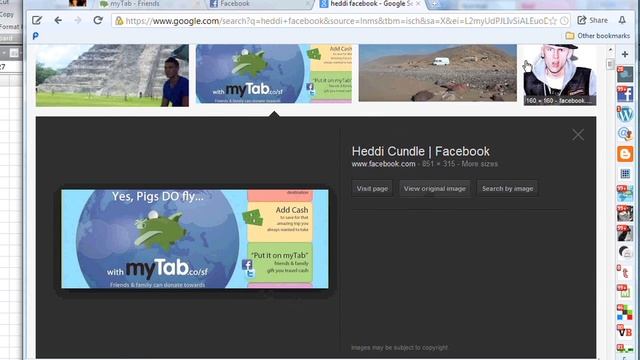Click the page scrollbar up arrow
This screenshot has width=640, height=360.
click(x=610, y=50)
